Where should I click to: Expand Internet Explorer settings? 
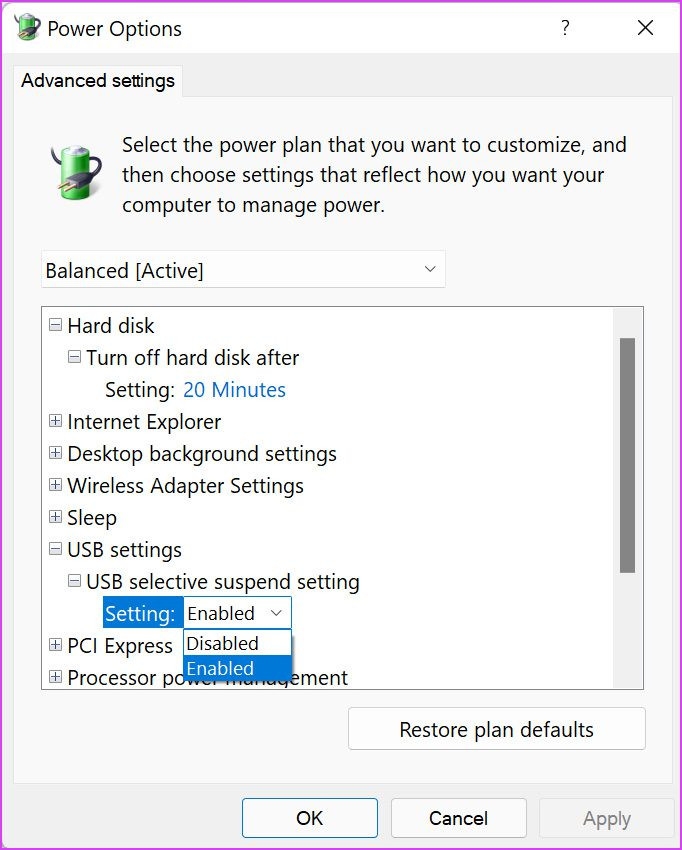tap(55, 421)
